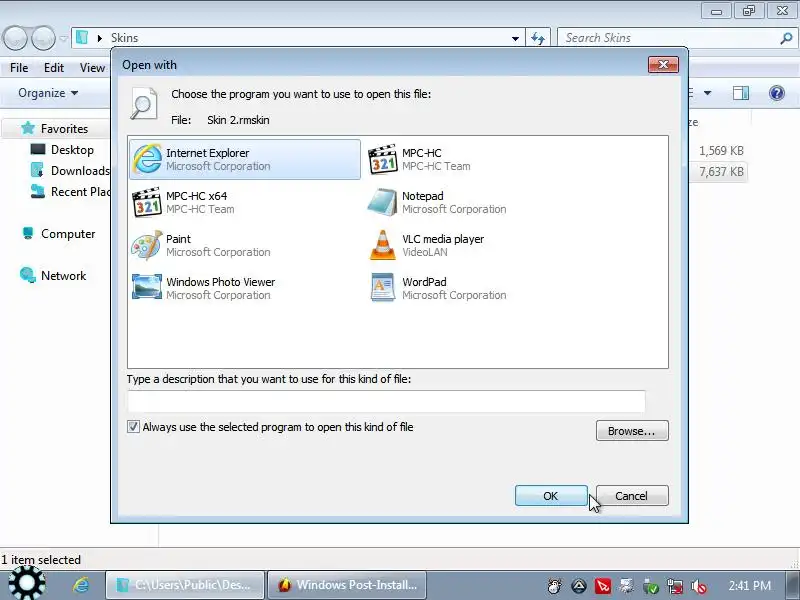This screenshot has height=600, width=800.
Task: Open the File menu
Action: 19,67
